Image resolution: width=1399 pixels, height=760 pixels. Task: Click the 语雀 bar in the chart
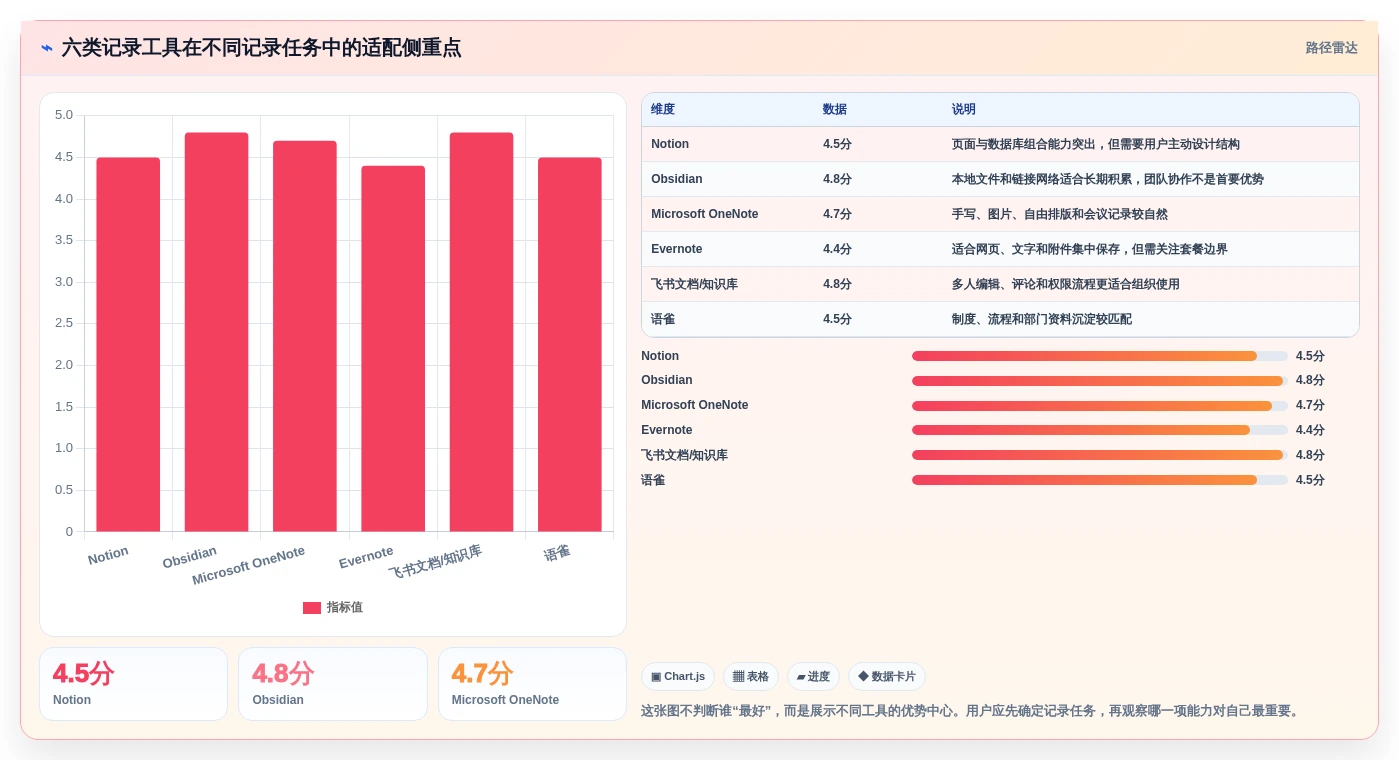click(x=570, y=344)
